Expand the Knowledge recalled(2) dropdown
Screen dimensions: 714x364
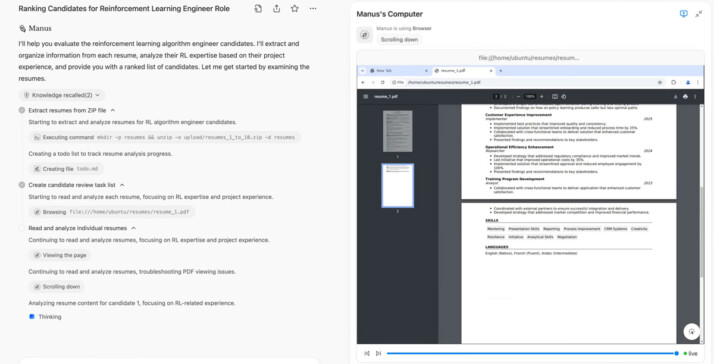click(x=62, y=95)
